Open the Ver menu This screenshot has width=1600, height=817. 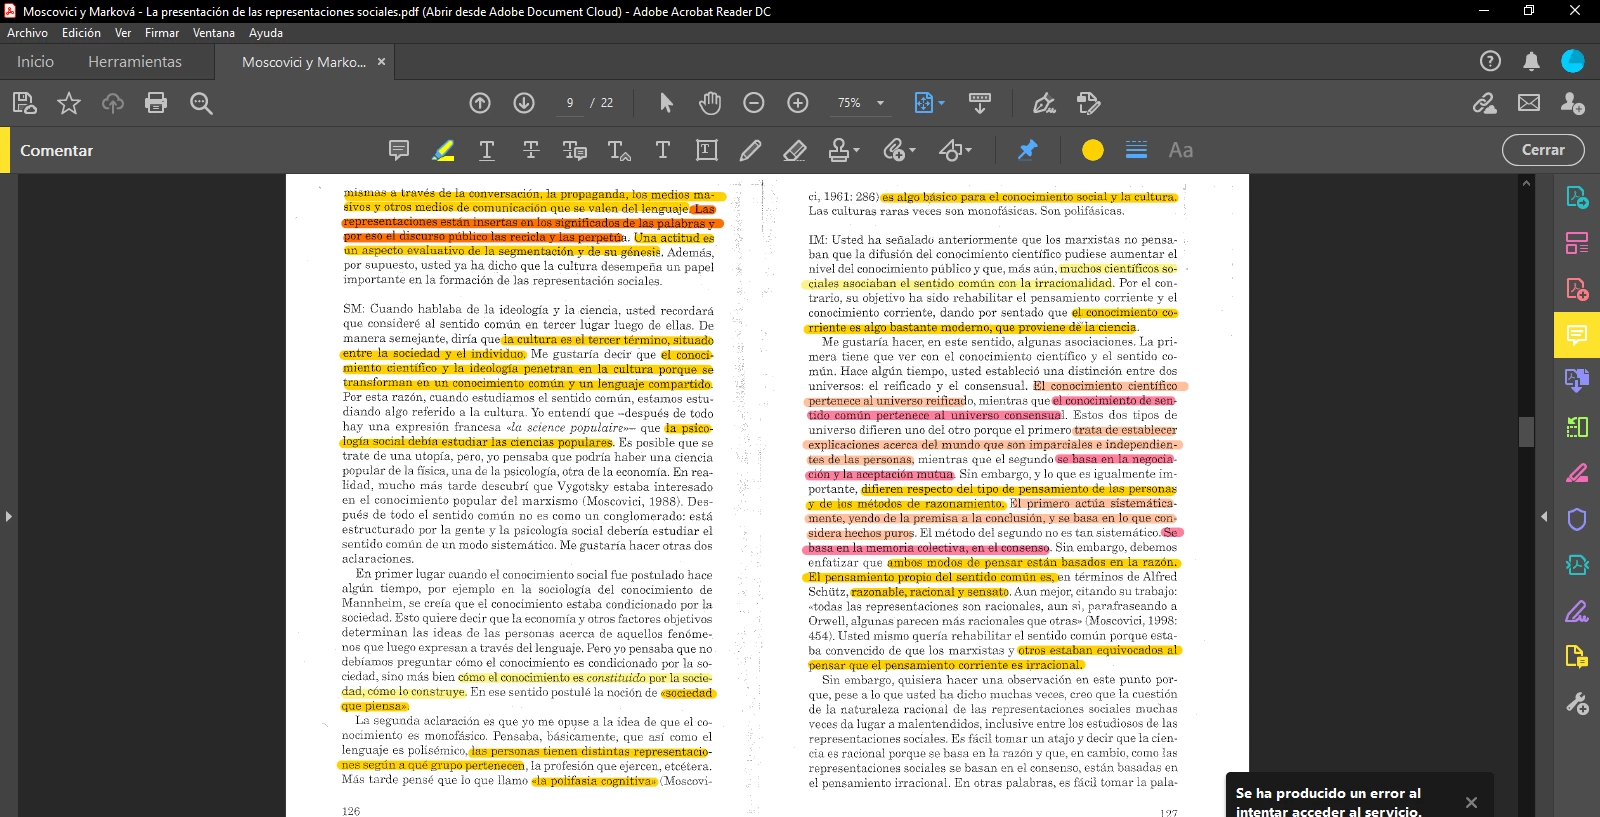pyautogui.click(x=123, y=33)
